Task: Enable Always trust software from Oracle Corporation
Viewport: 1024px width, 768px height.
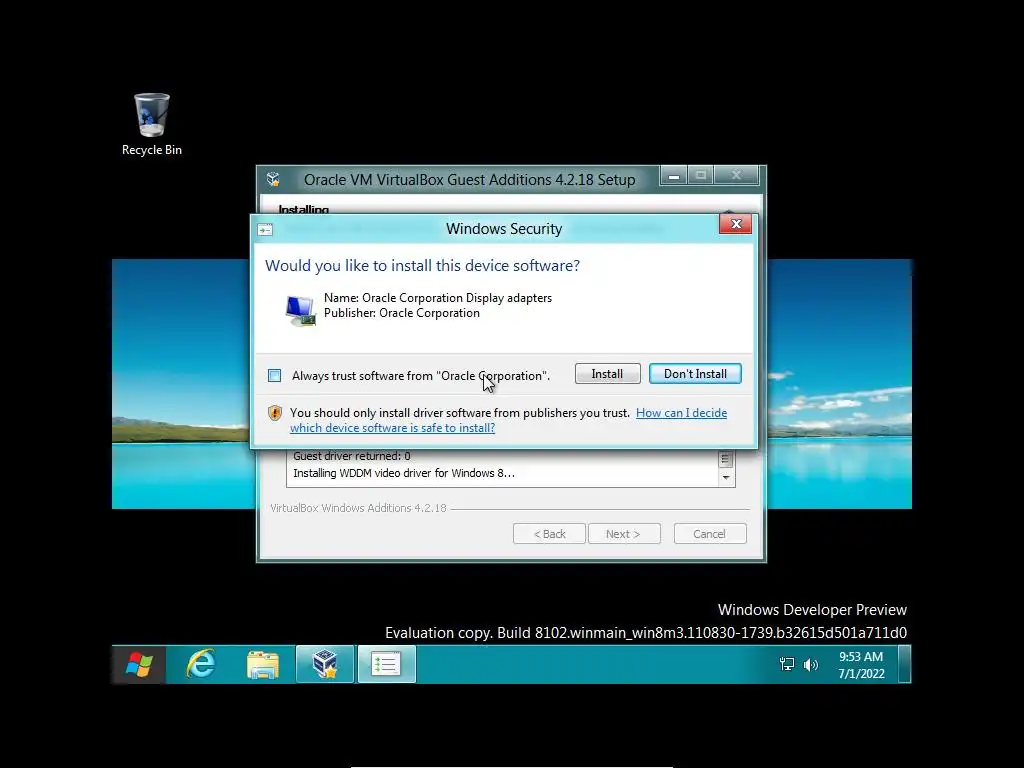Action: point(275,376)
